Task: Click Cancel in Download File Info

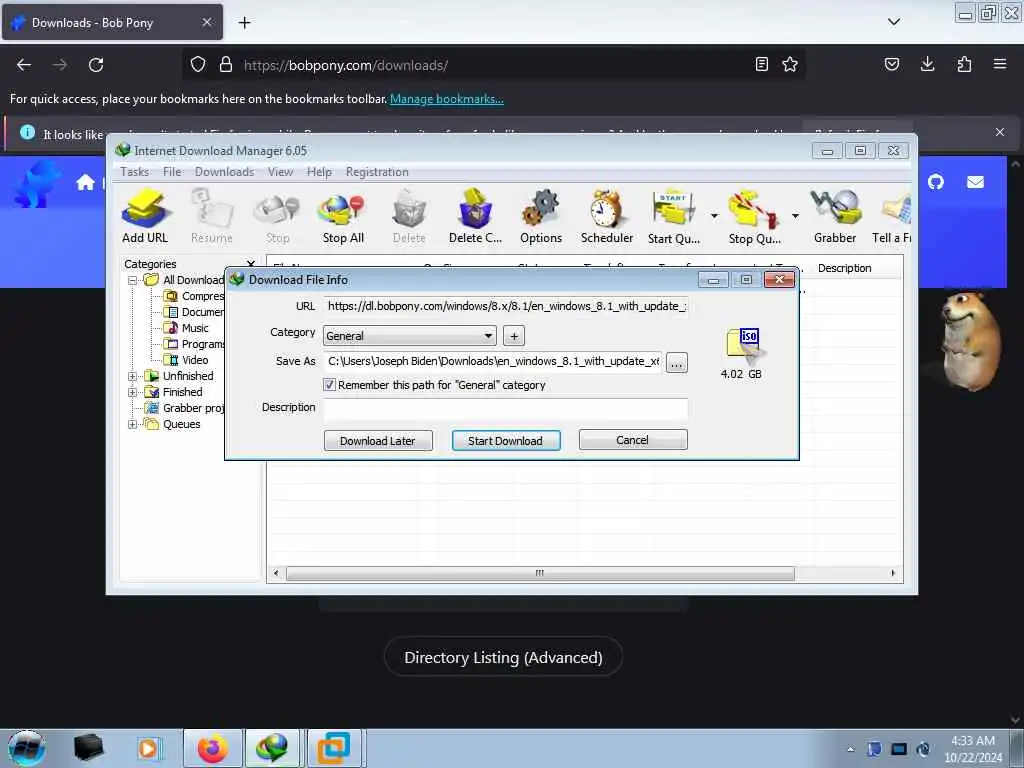Action: point(633,440)
